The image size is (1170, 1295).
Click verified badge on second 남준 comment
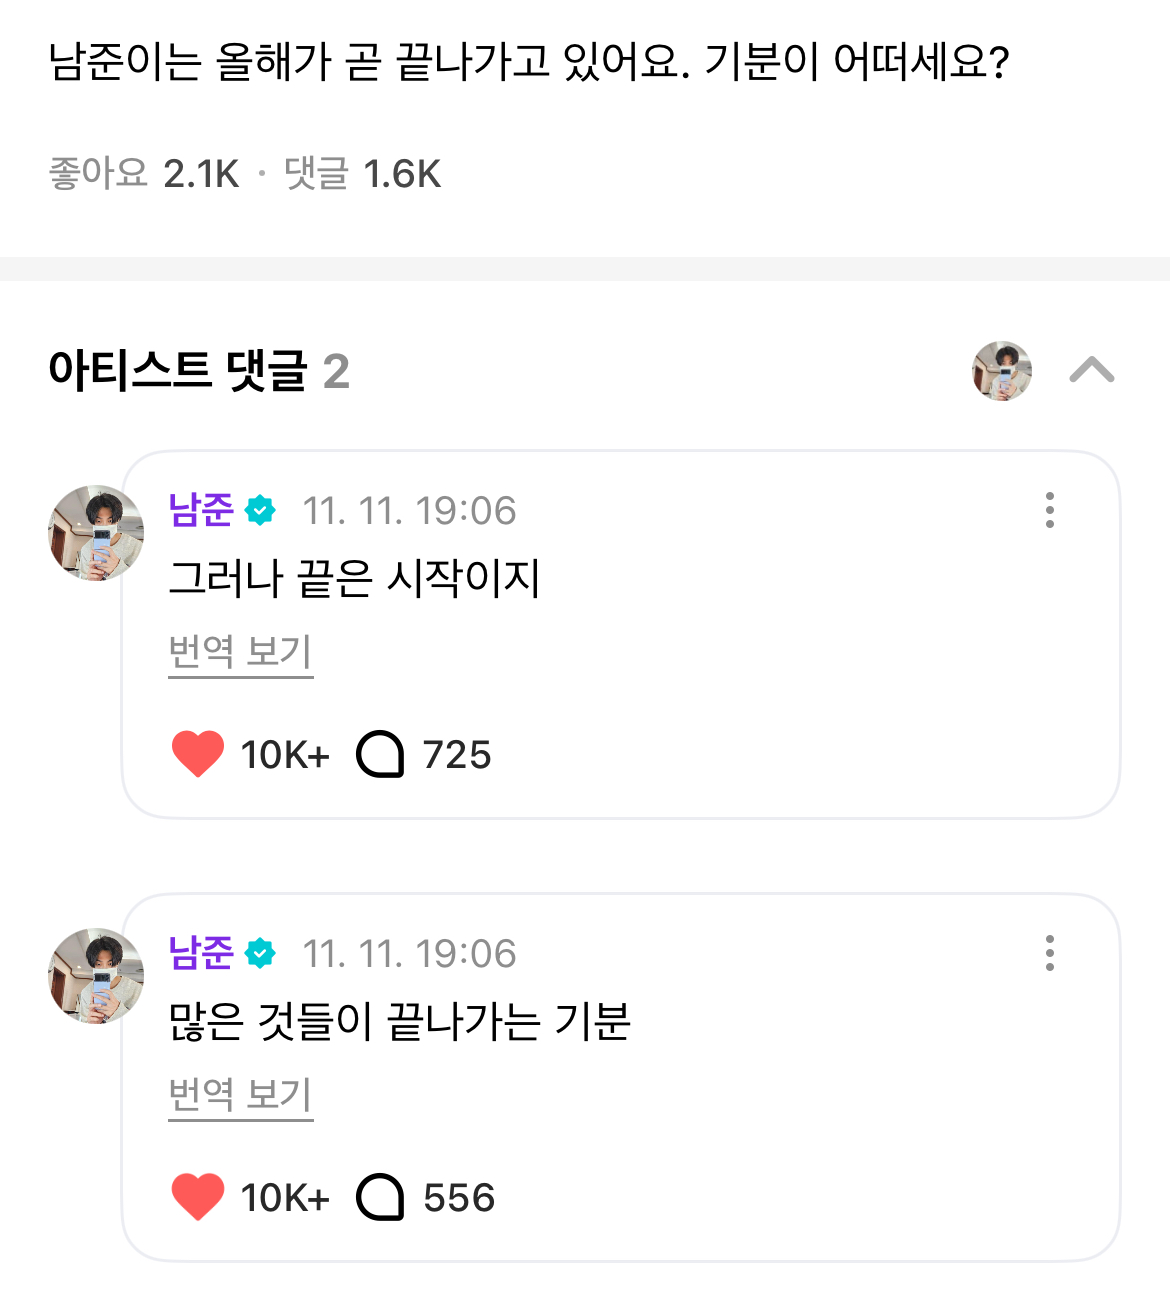click(260, 954)
